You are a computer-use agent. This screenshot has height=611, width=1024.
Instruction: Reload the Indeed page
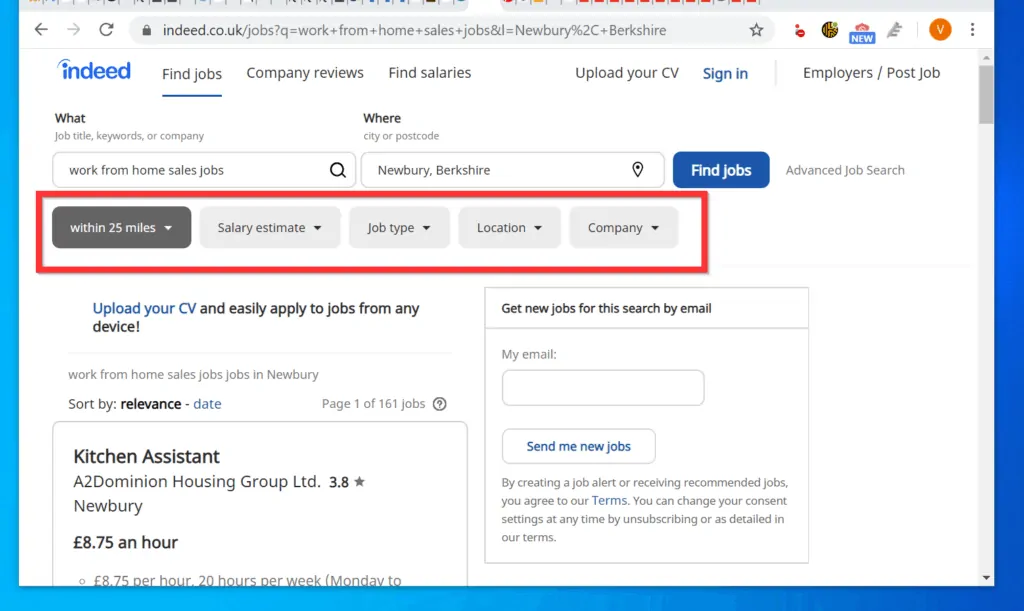106,30
